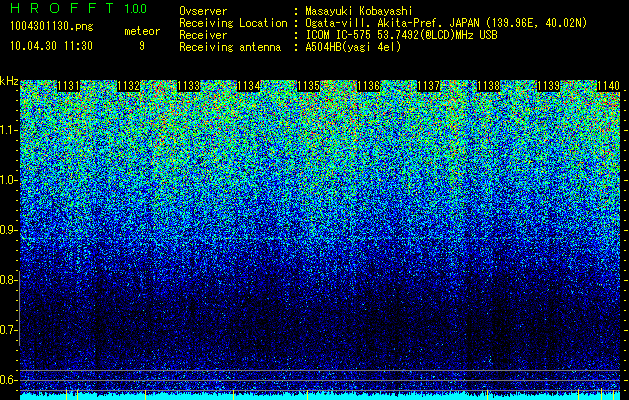Click the meteor label

(142, 31)
